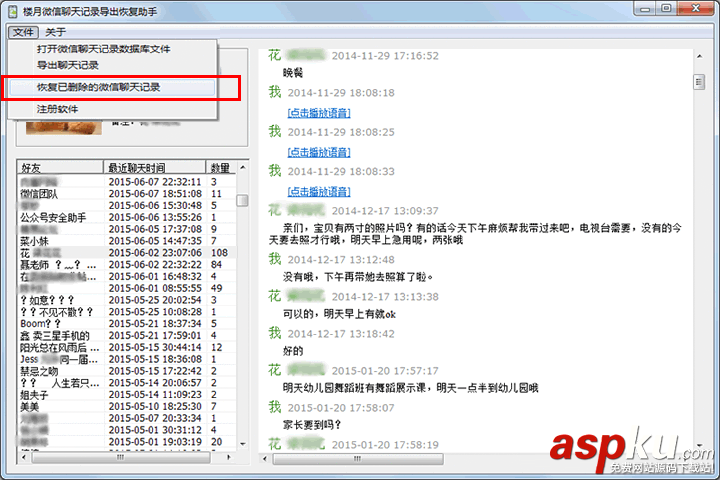
Task: Close the application window
Action: (x=695, y=9)
